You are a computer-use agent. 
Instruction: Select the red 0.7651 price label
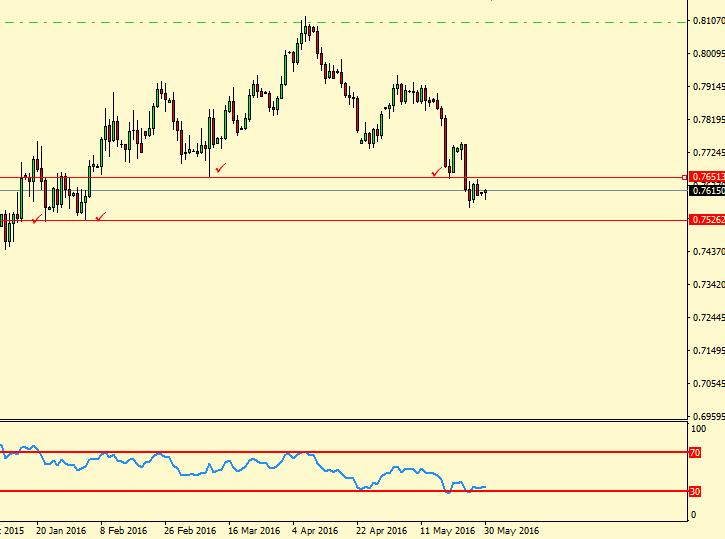[x=707, y=177]
